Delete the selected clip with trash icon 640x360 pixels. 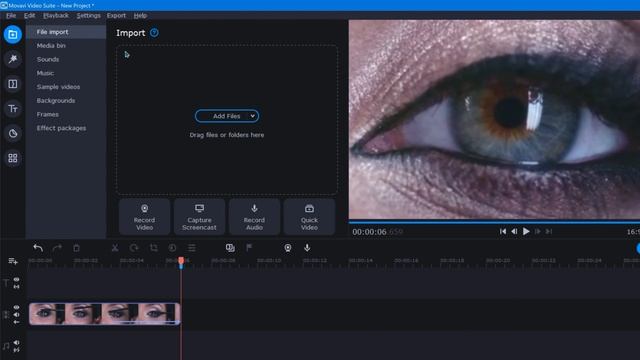(76, 248)
